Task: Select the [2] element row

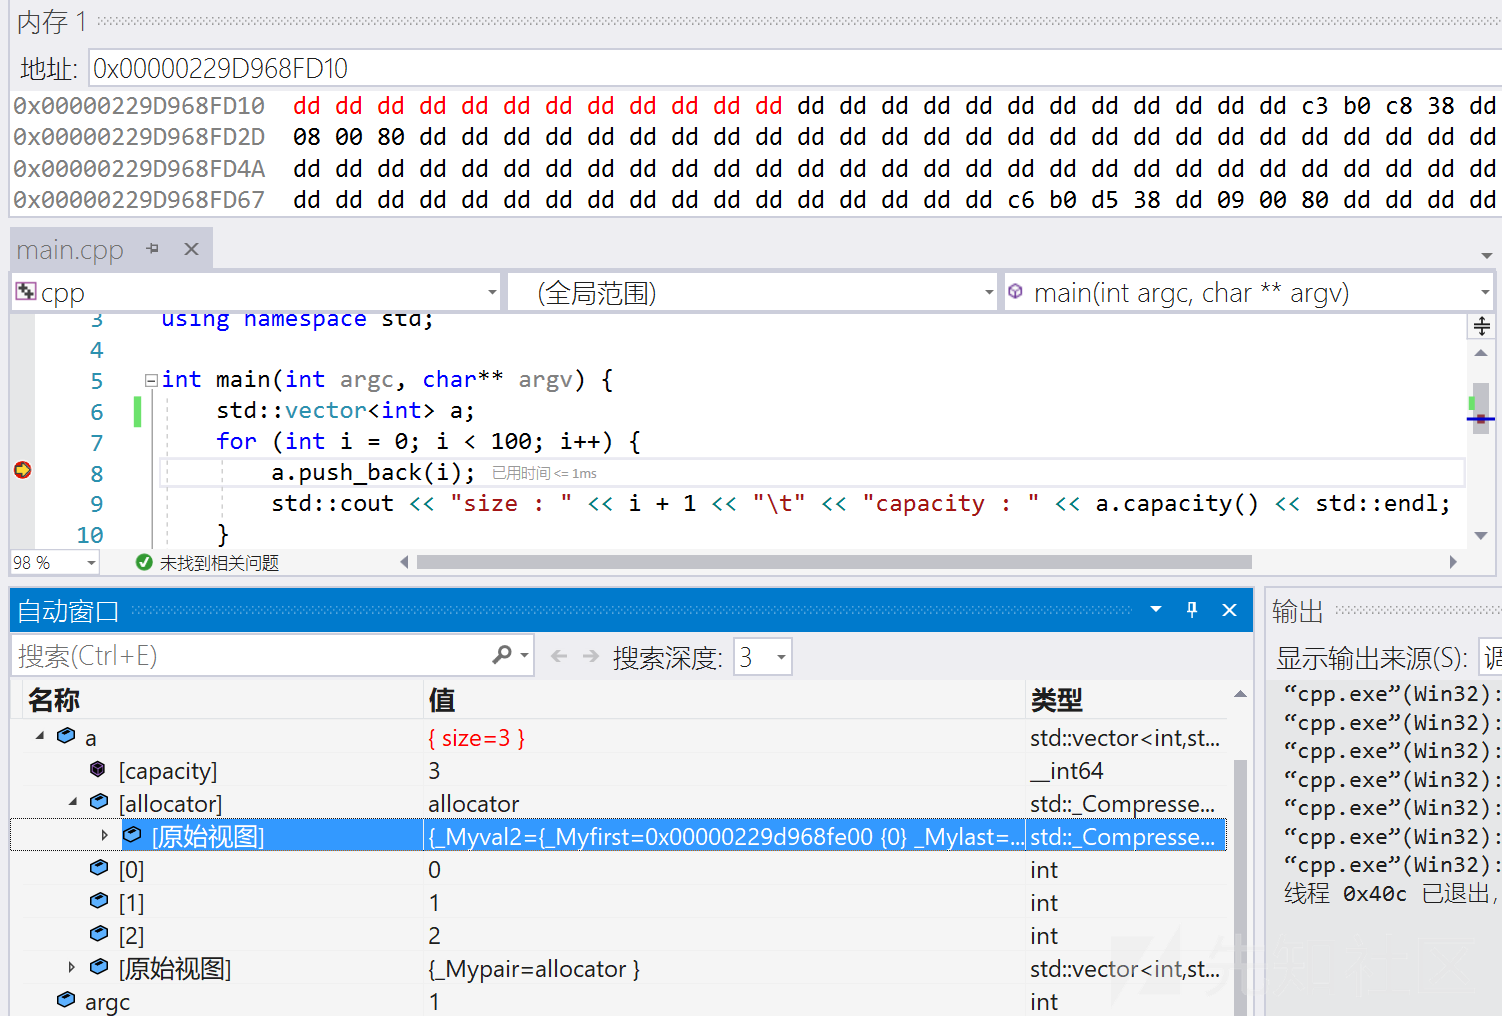Action: click(x=618, y=935)
